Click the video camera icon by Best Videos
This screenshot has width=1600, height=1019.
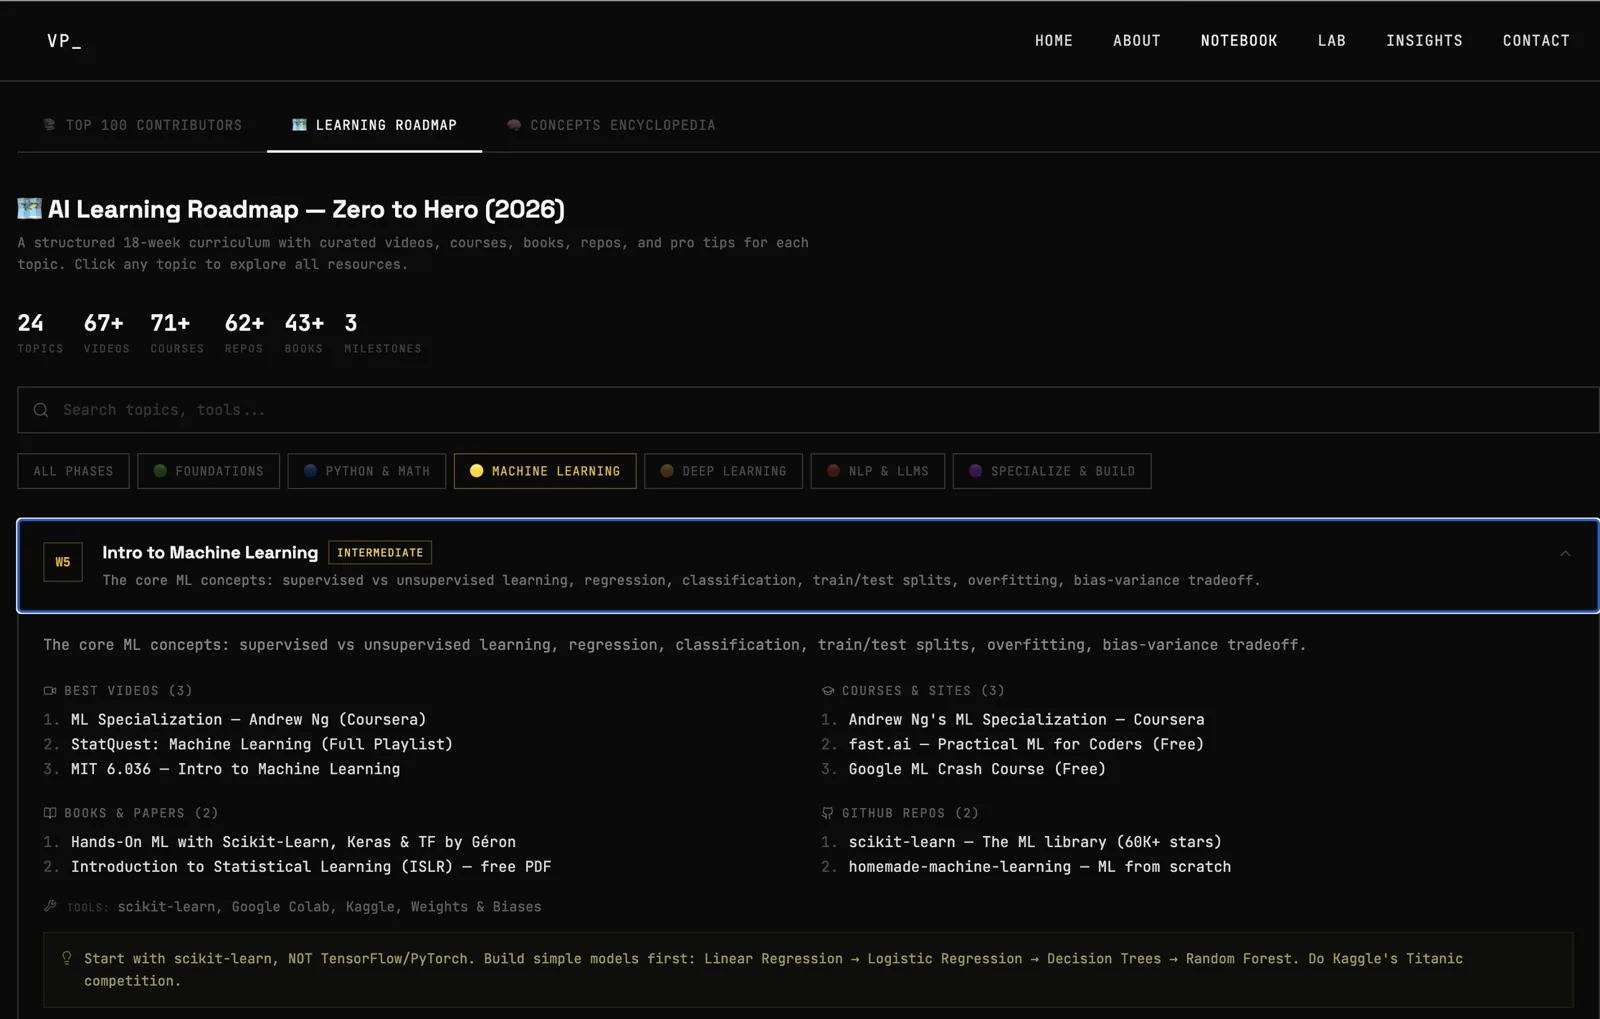pyautogui.click(x=50, y=691)
